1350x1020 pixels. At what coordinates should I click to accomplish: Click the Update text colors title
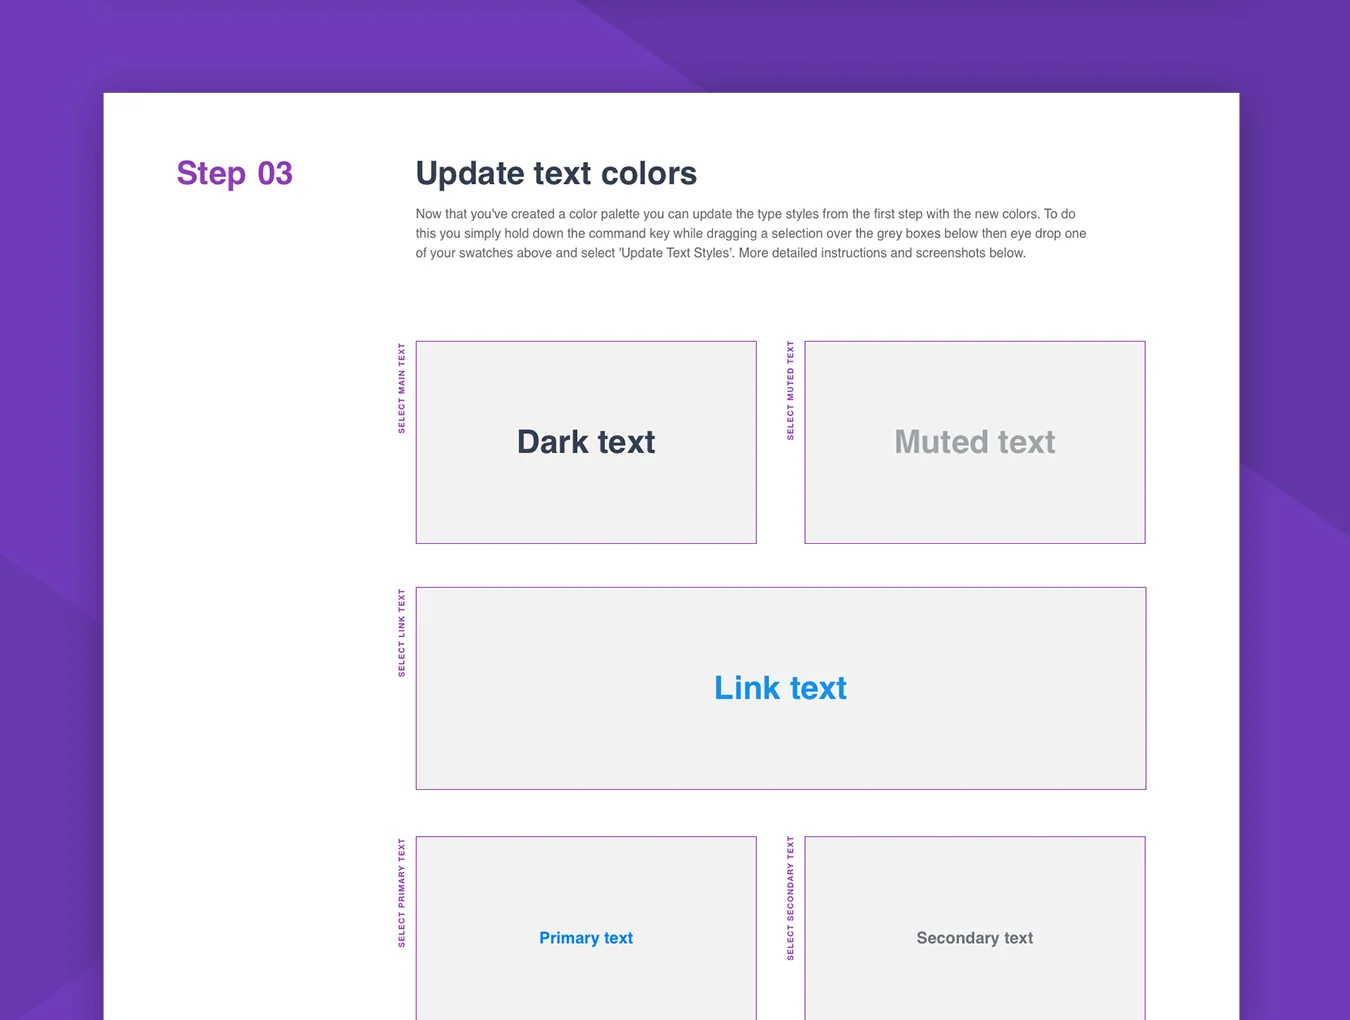click(556, 173)
